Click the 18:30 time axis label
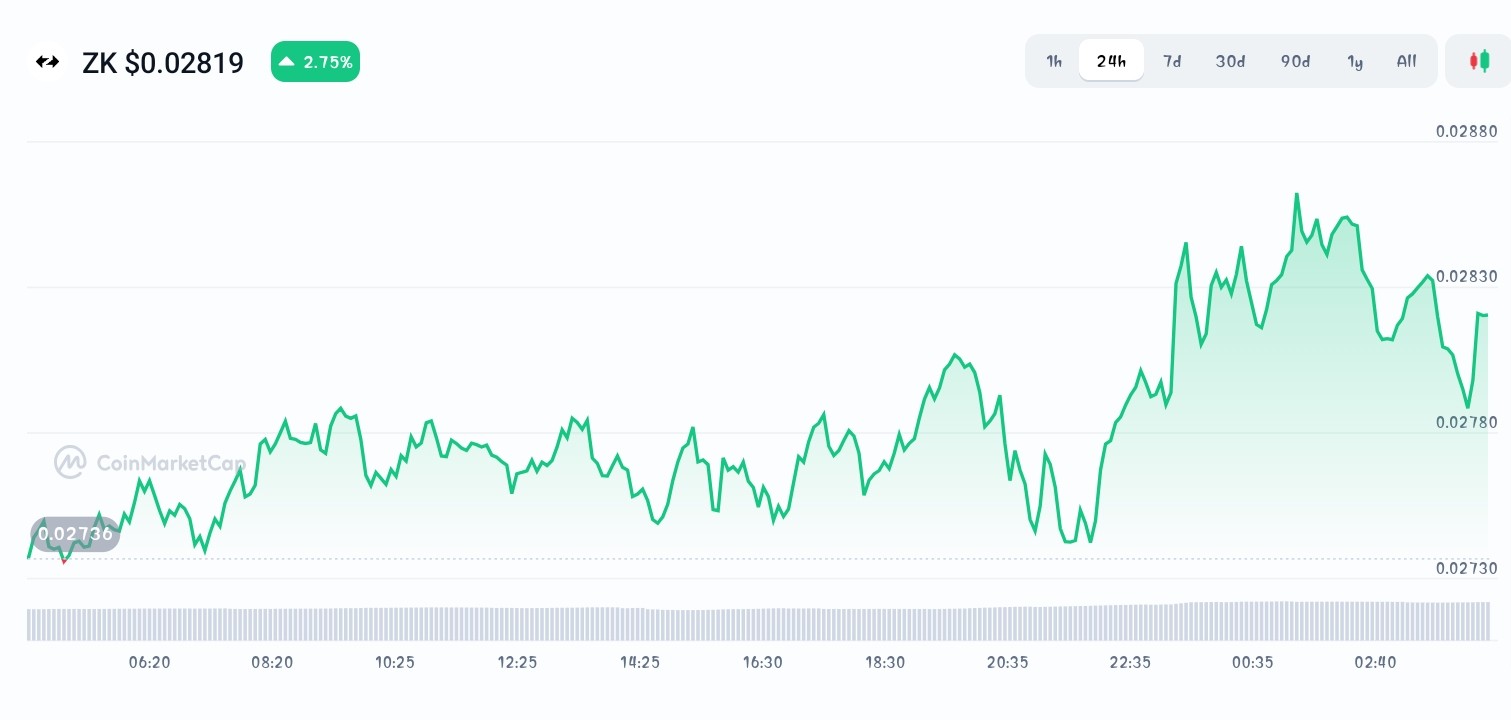Viewport: 1511px width, 720px height. (885, 662)
